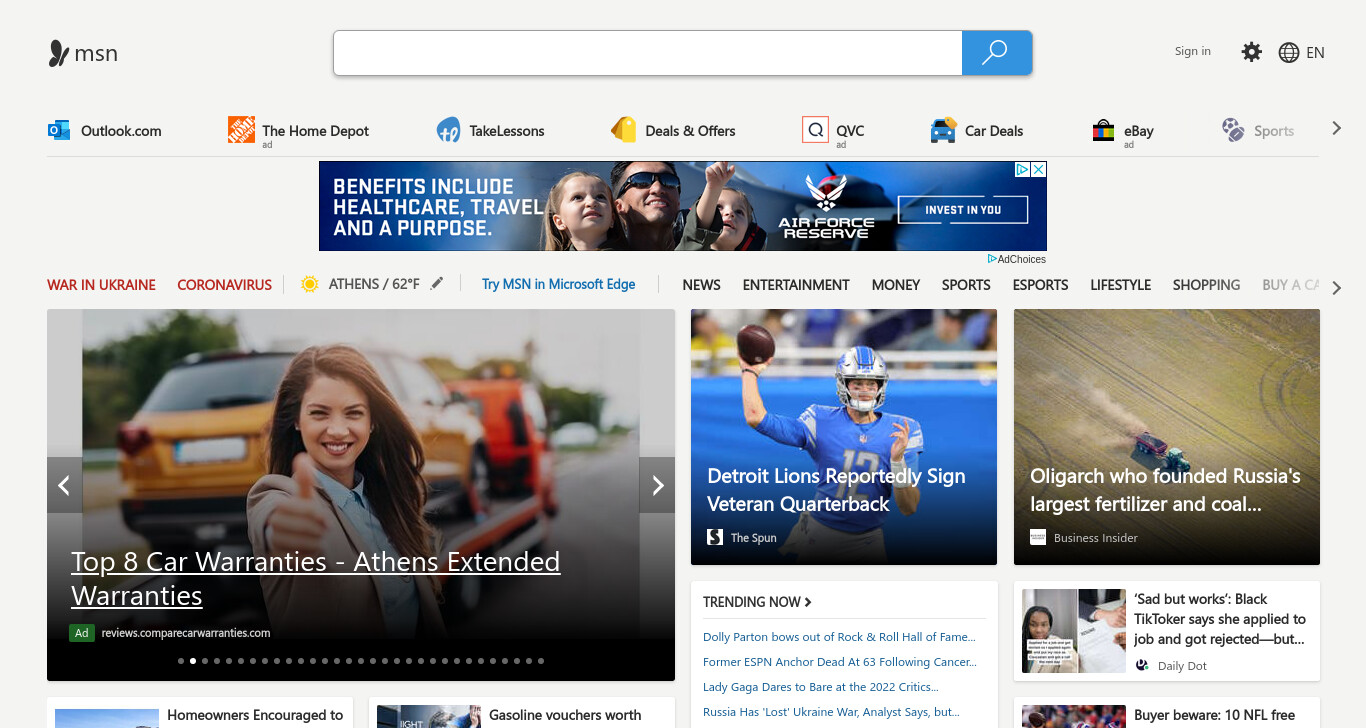Open Former ESPN Anchor Dead story
Image resolution: width=1366 pixels, height=728 pixels.
coord(840,662)
